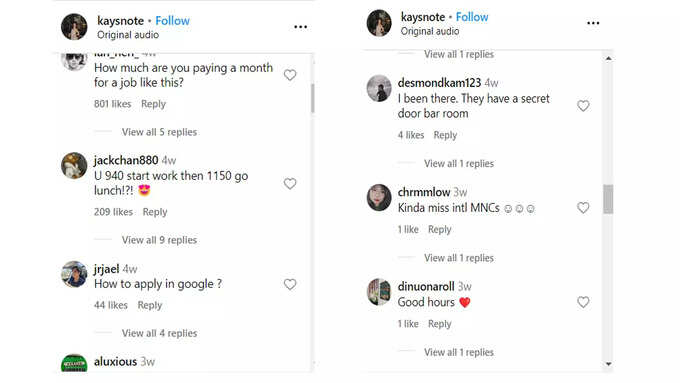
Task: Follow kaysnote in the left panel
Action: [x=172, y=20]
